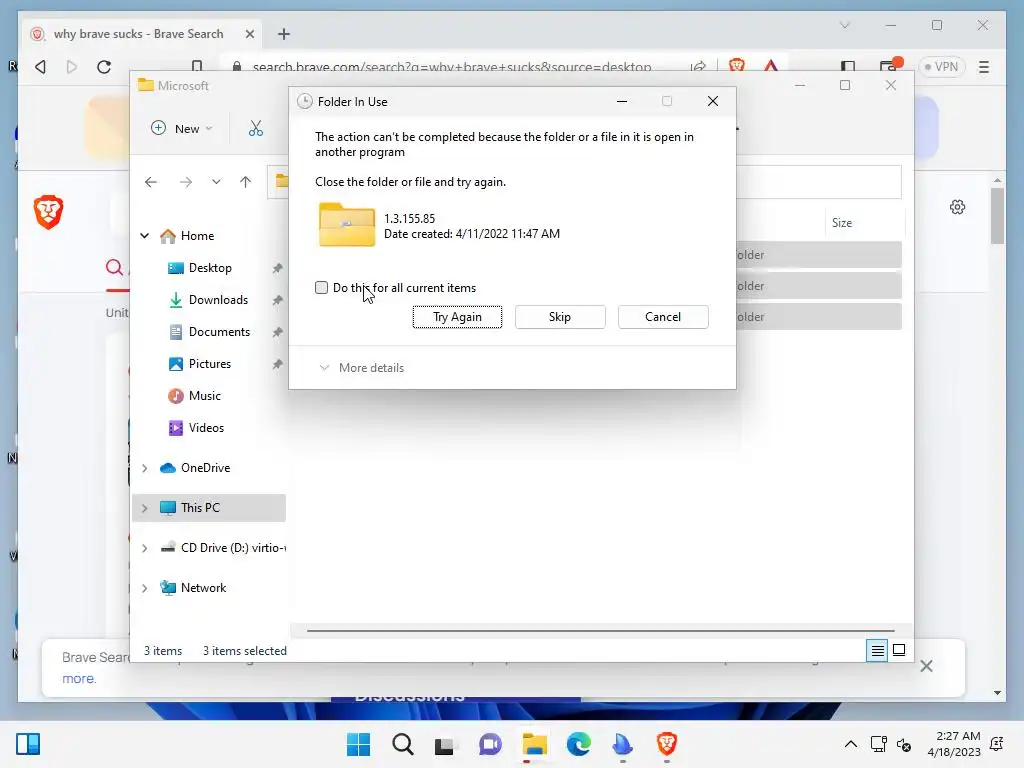Expand the Network tree node
The height and width of the screenshot is (768, 1024).
pyautogui.click(x=145, y=588)
